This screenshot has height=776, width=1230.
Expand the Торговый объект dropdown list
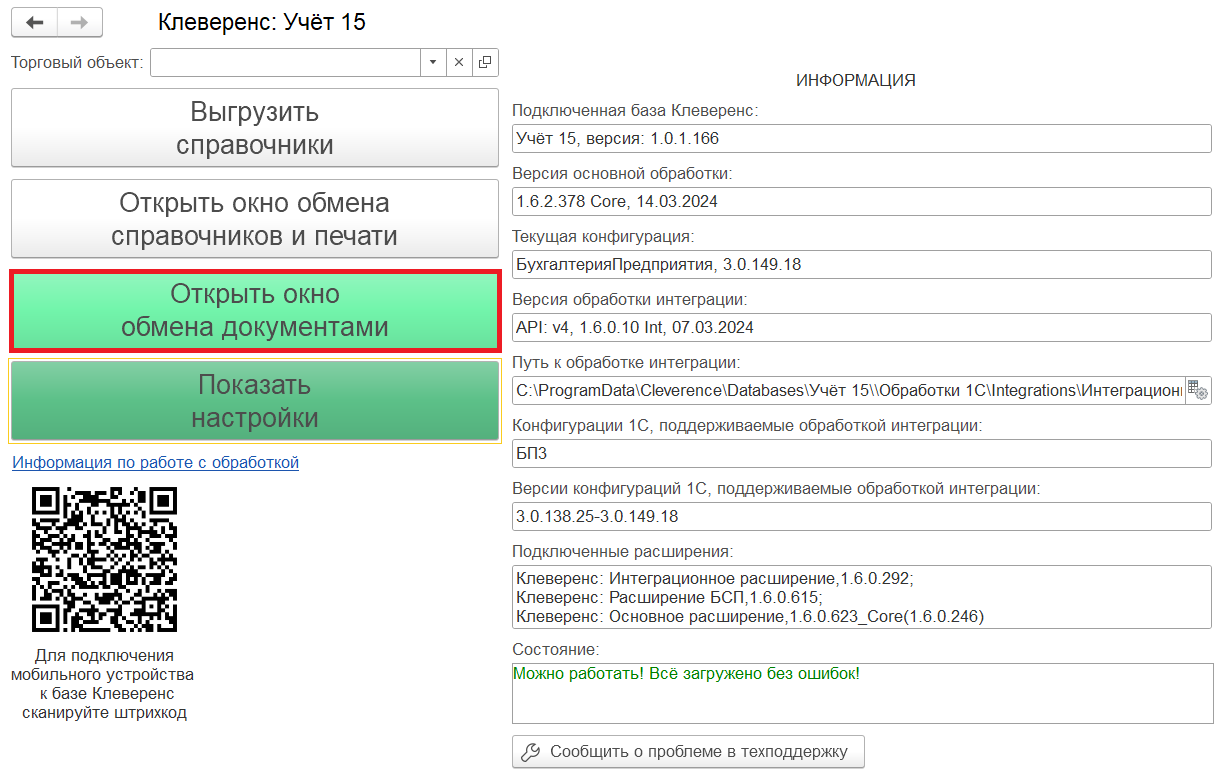(433, 62)
